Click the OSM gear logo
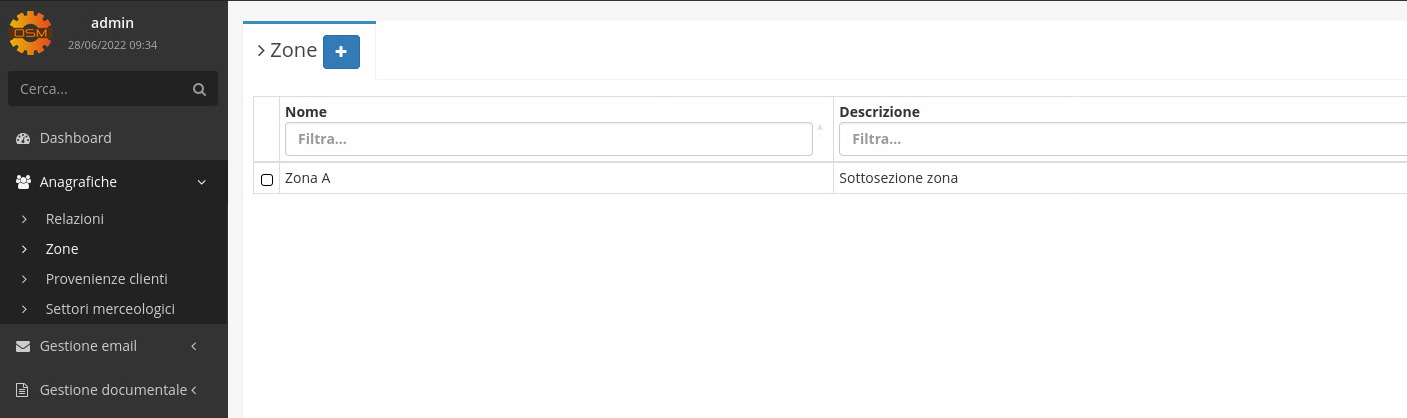The image size is (1407, 418). click(30, 33)
